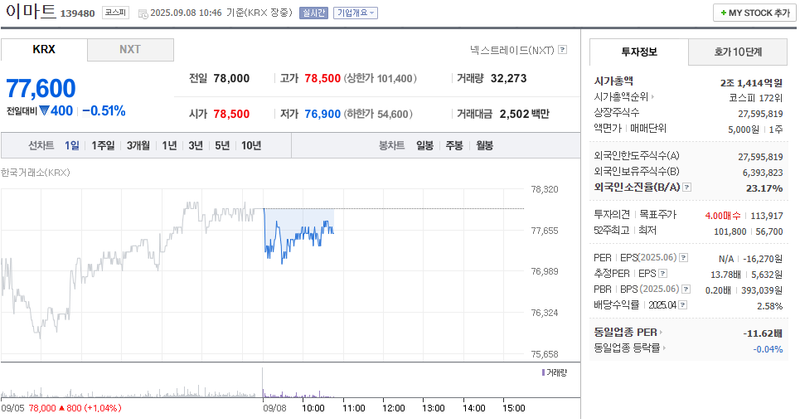Click the calendar icon before the timestamp

coord(143,14)
